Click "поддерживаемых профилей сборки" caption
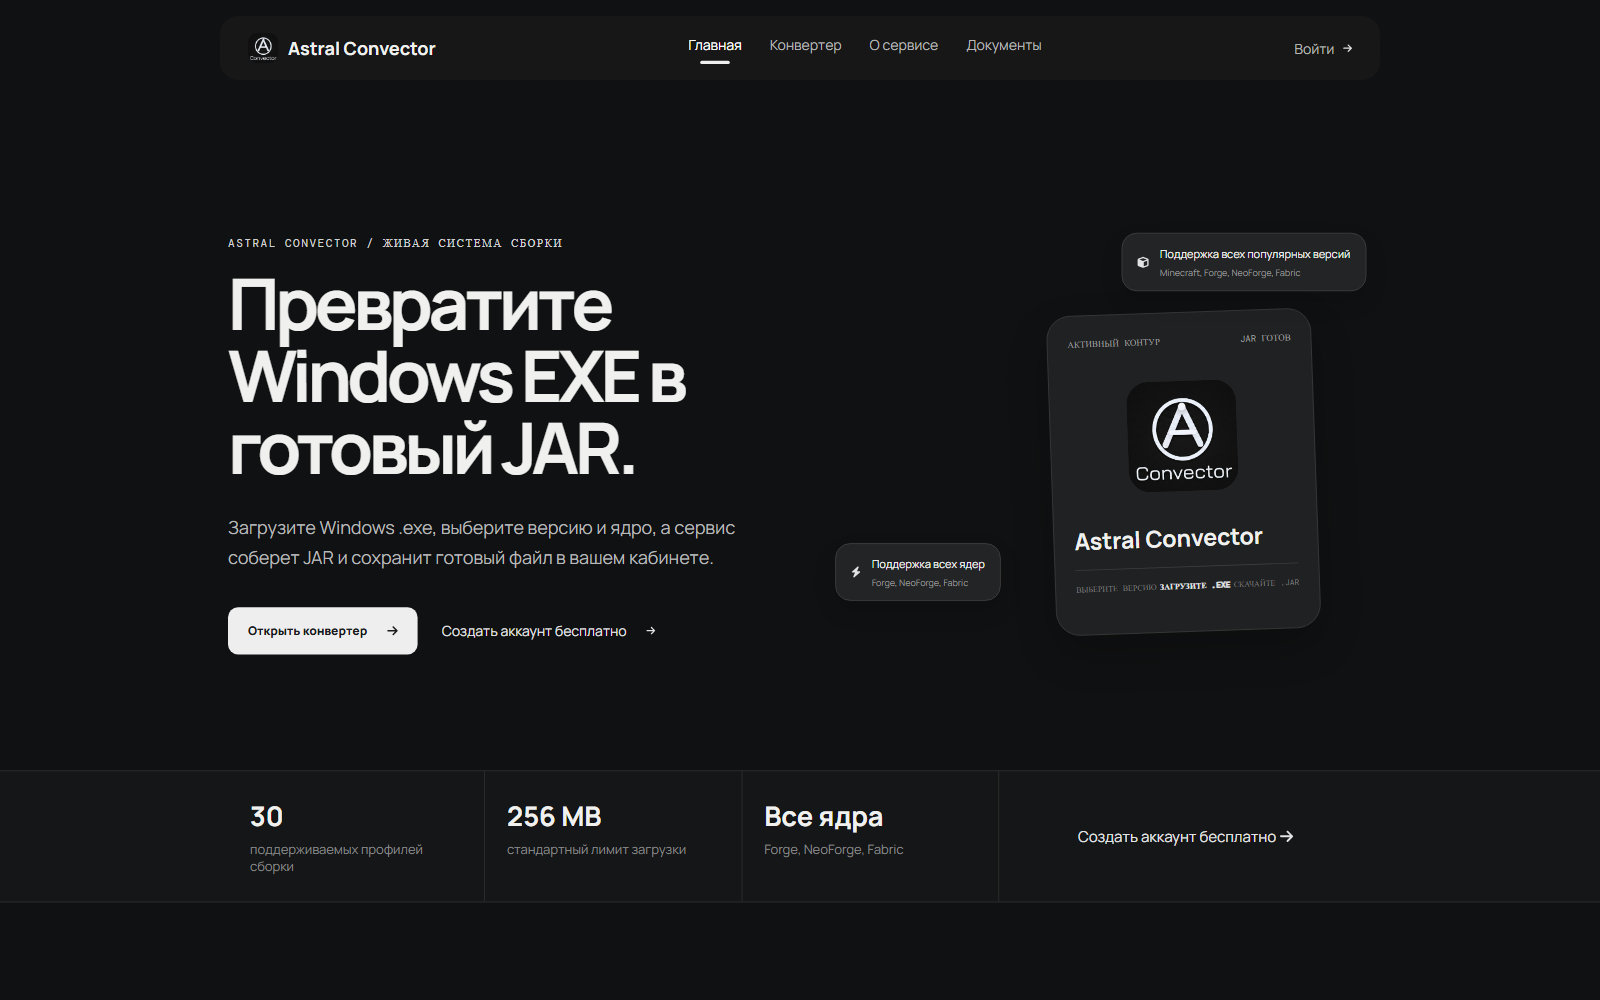This screenshot has width=1600, height=1000. pos(336,858)
